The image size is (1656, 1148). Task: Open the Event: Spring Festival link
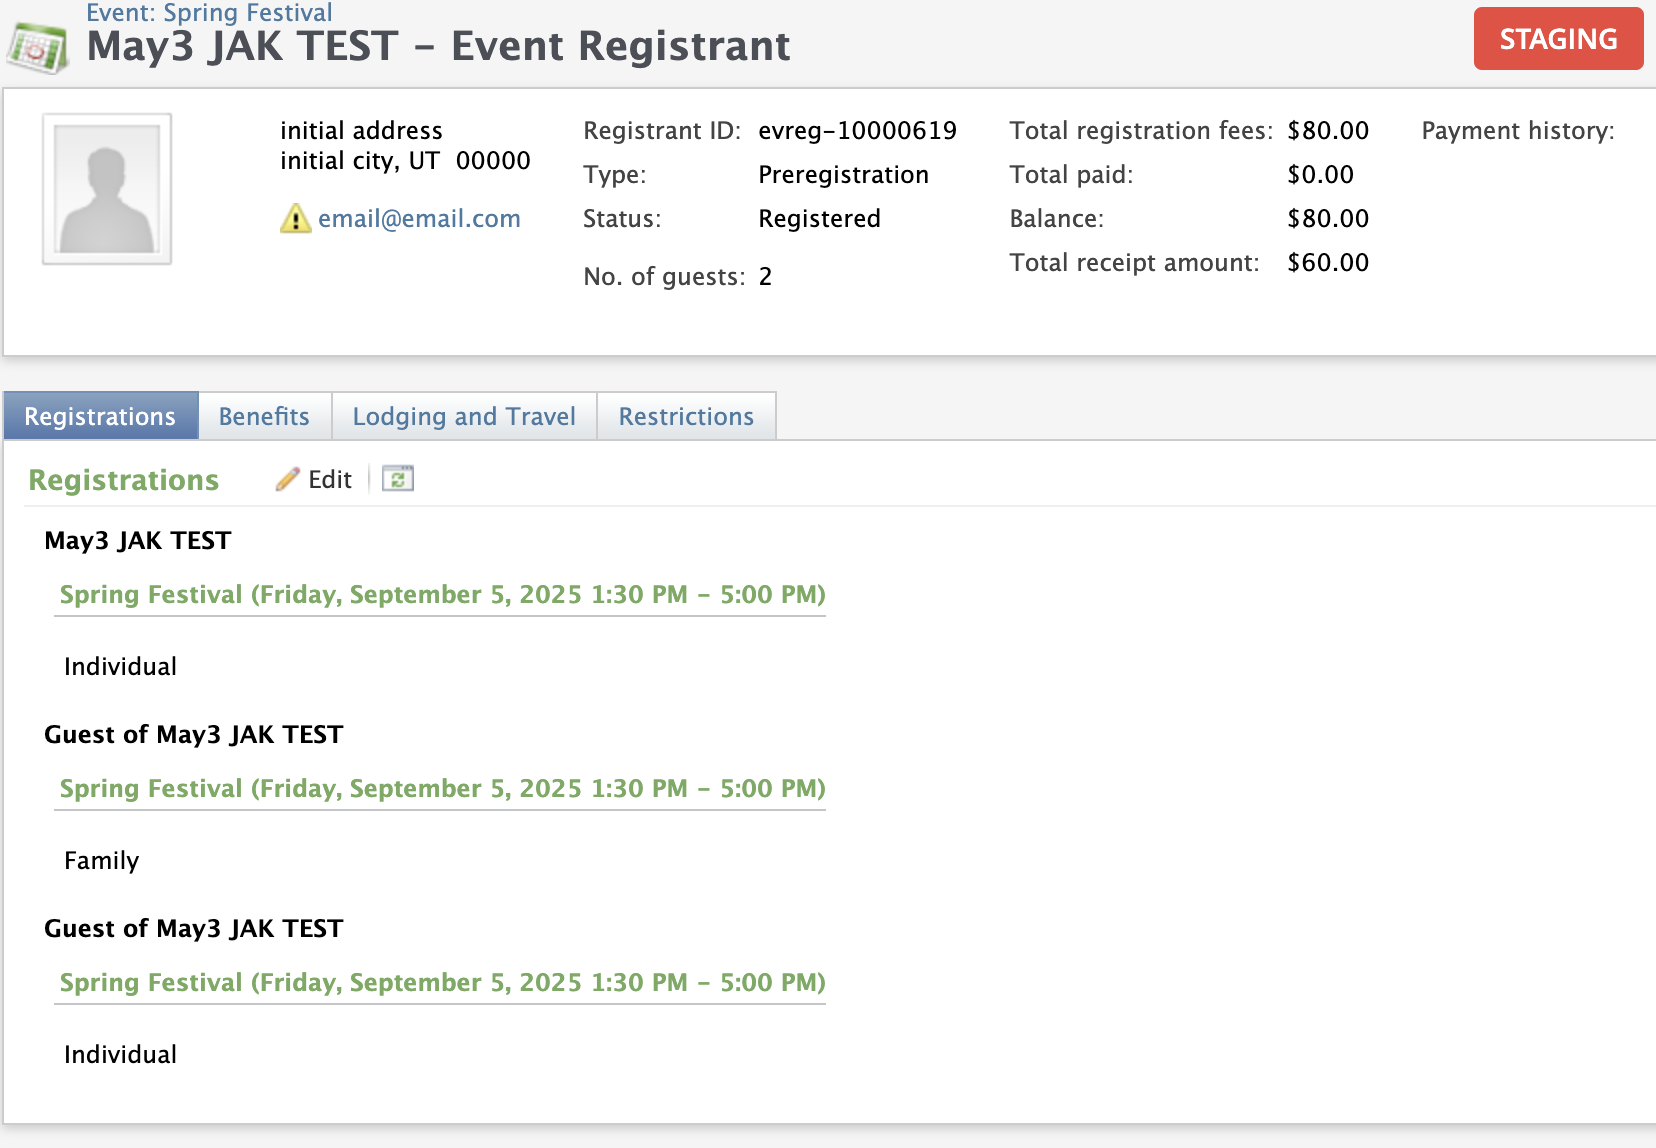coord(208,12)
